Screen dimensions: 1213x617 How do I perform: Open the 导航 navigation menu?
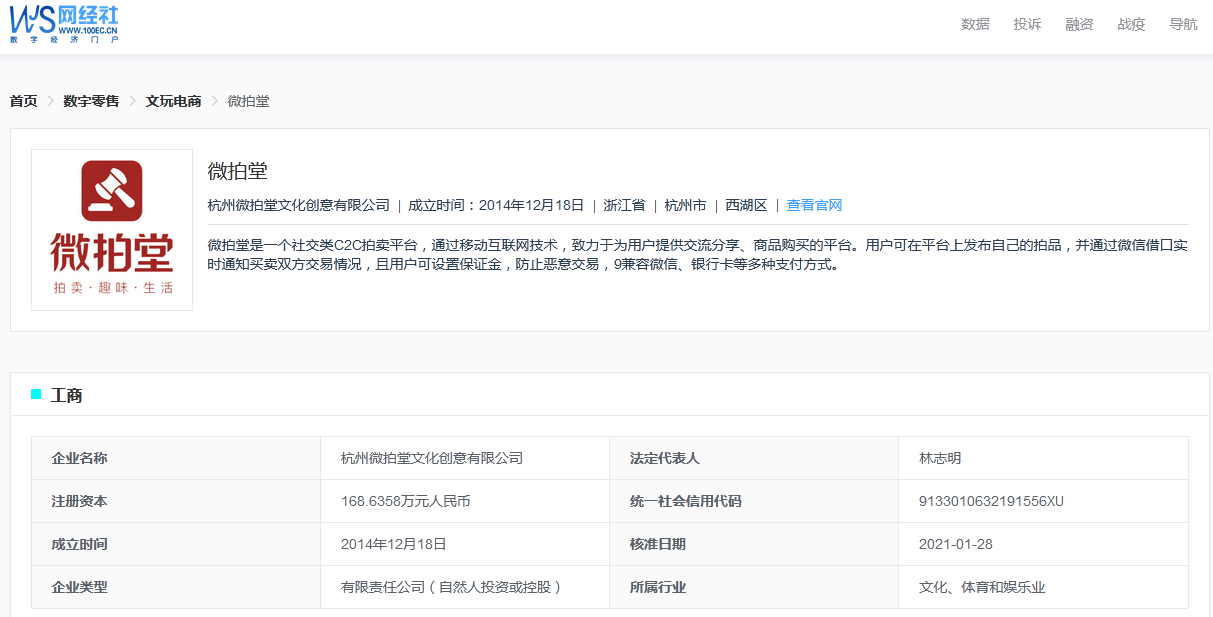coord(1183,24)
